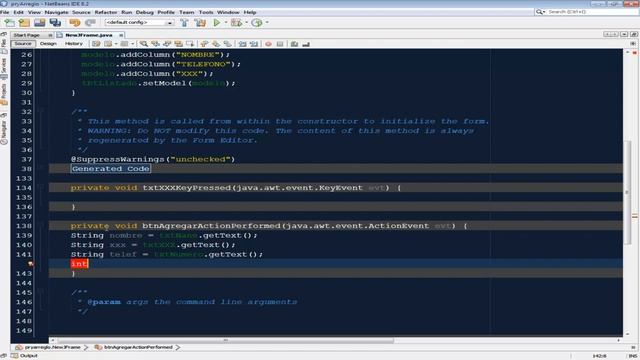Click the horizontal editor scrollbar thumb
The width and height of the screenshot is (640, 360).
point(226,340)
